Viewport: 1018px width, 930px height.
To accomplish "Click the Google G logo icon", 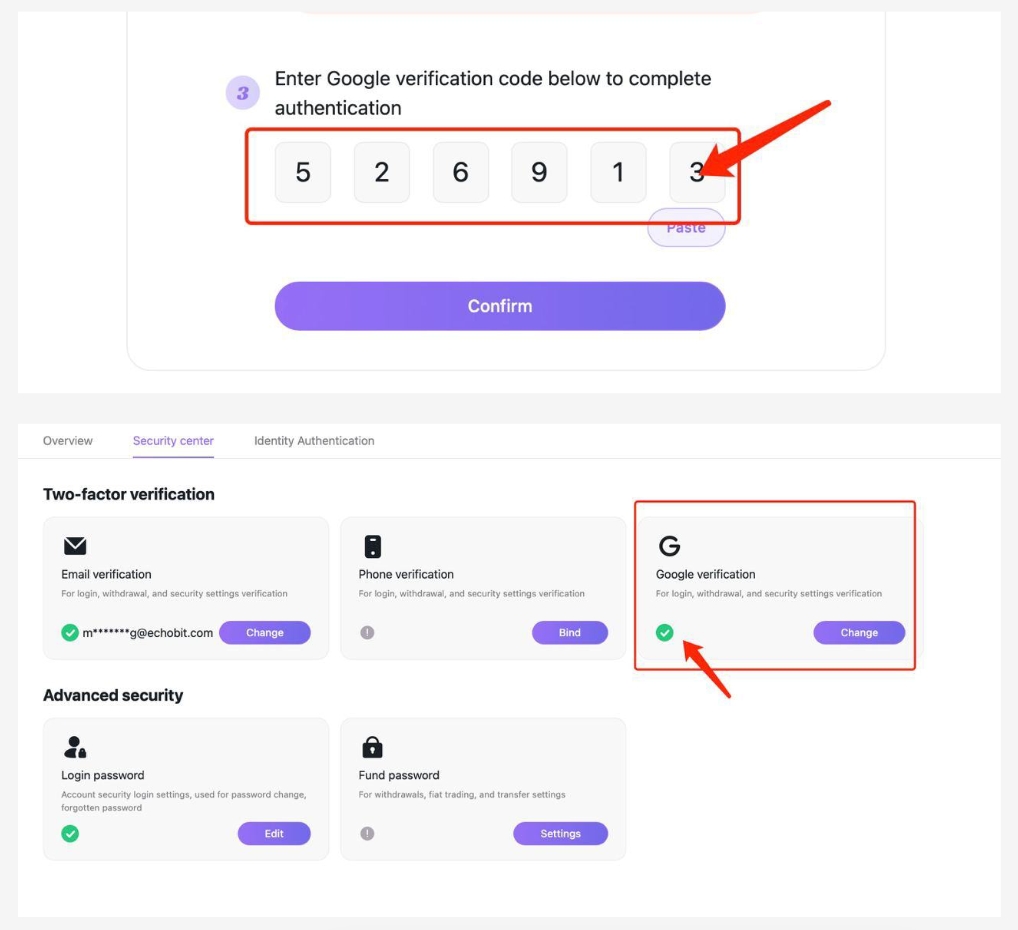I will 669,546.
